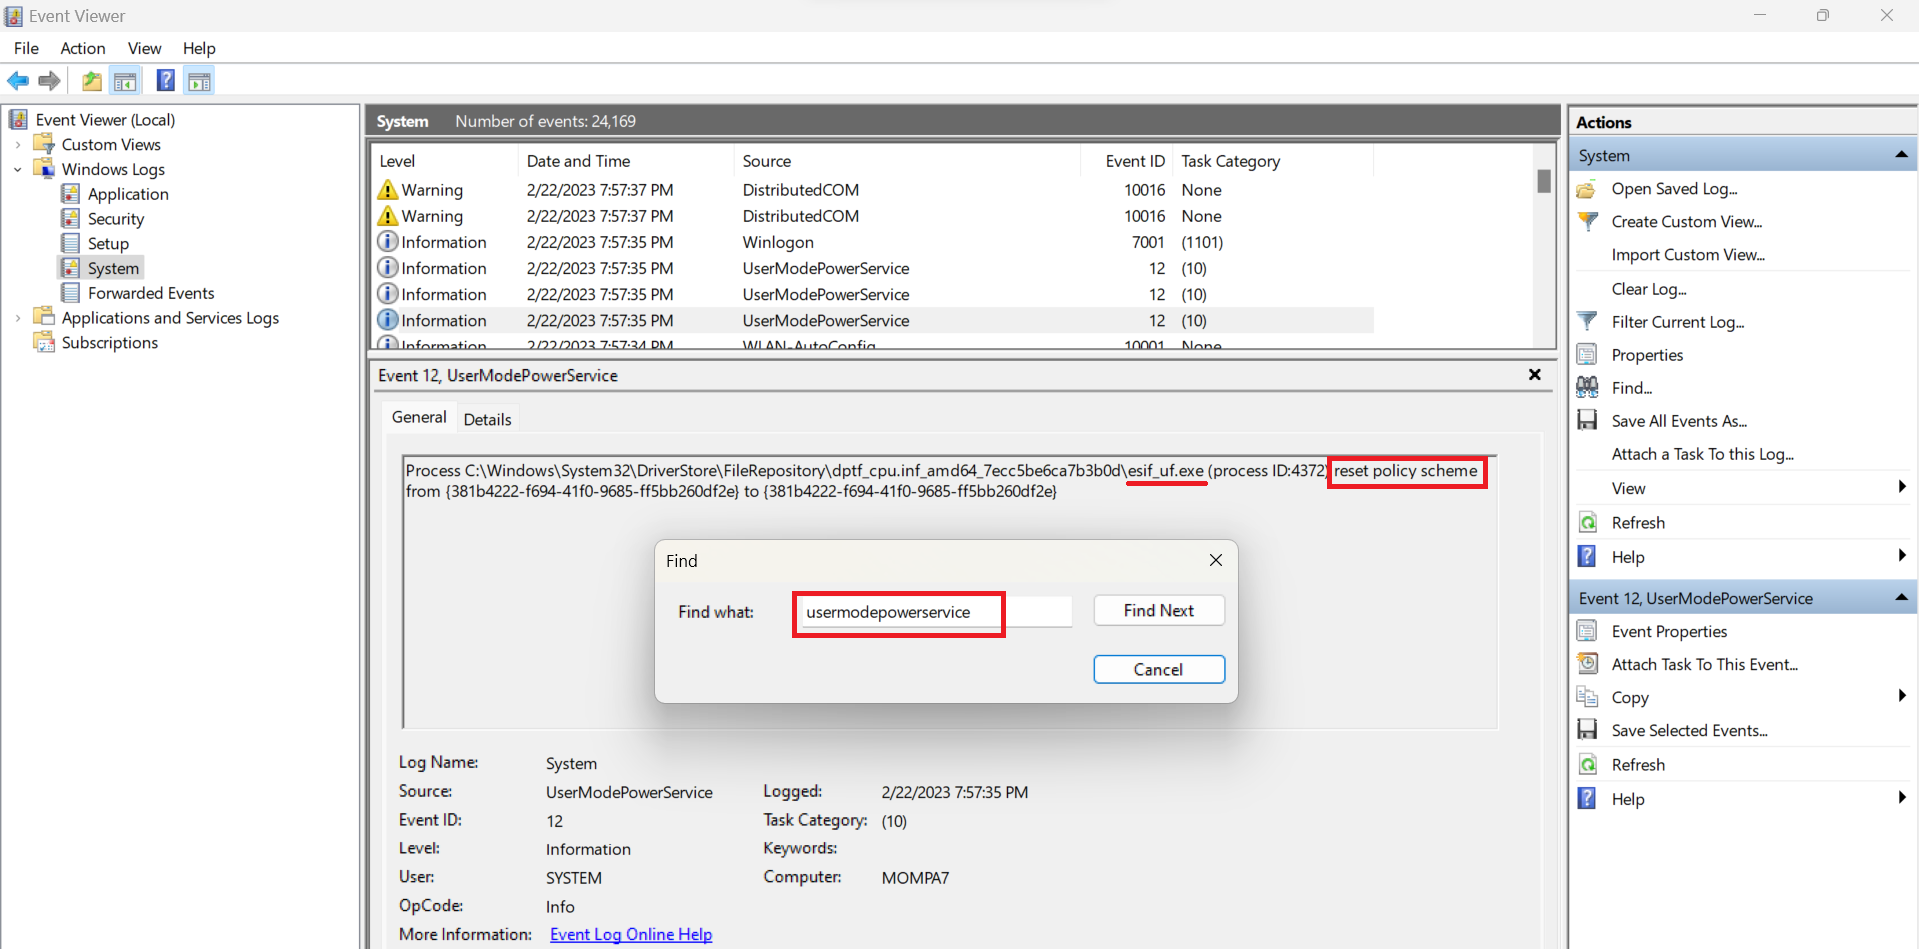This screenshot has height=949, width=1919.
Task: Collapse the Windows Logs tree node
Action: coord(18,170)
